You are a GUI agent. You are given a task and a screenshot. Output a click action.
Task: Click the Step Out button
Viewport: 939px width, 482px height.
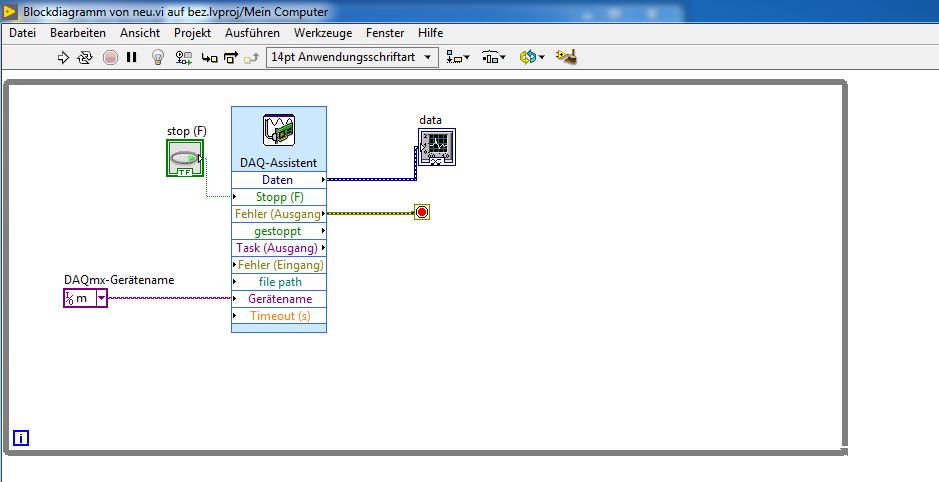pyautogui.click(x=252, y=58)
